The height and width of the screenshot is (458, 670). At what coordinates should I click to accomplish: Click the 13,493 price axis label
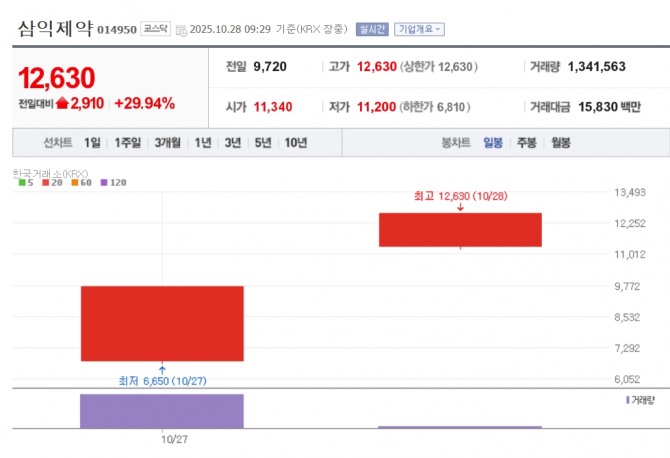coord(630,193)
